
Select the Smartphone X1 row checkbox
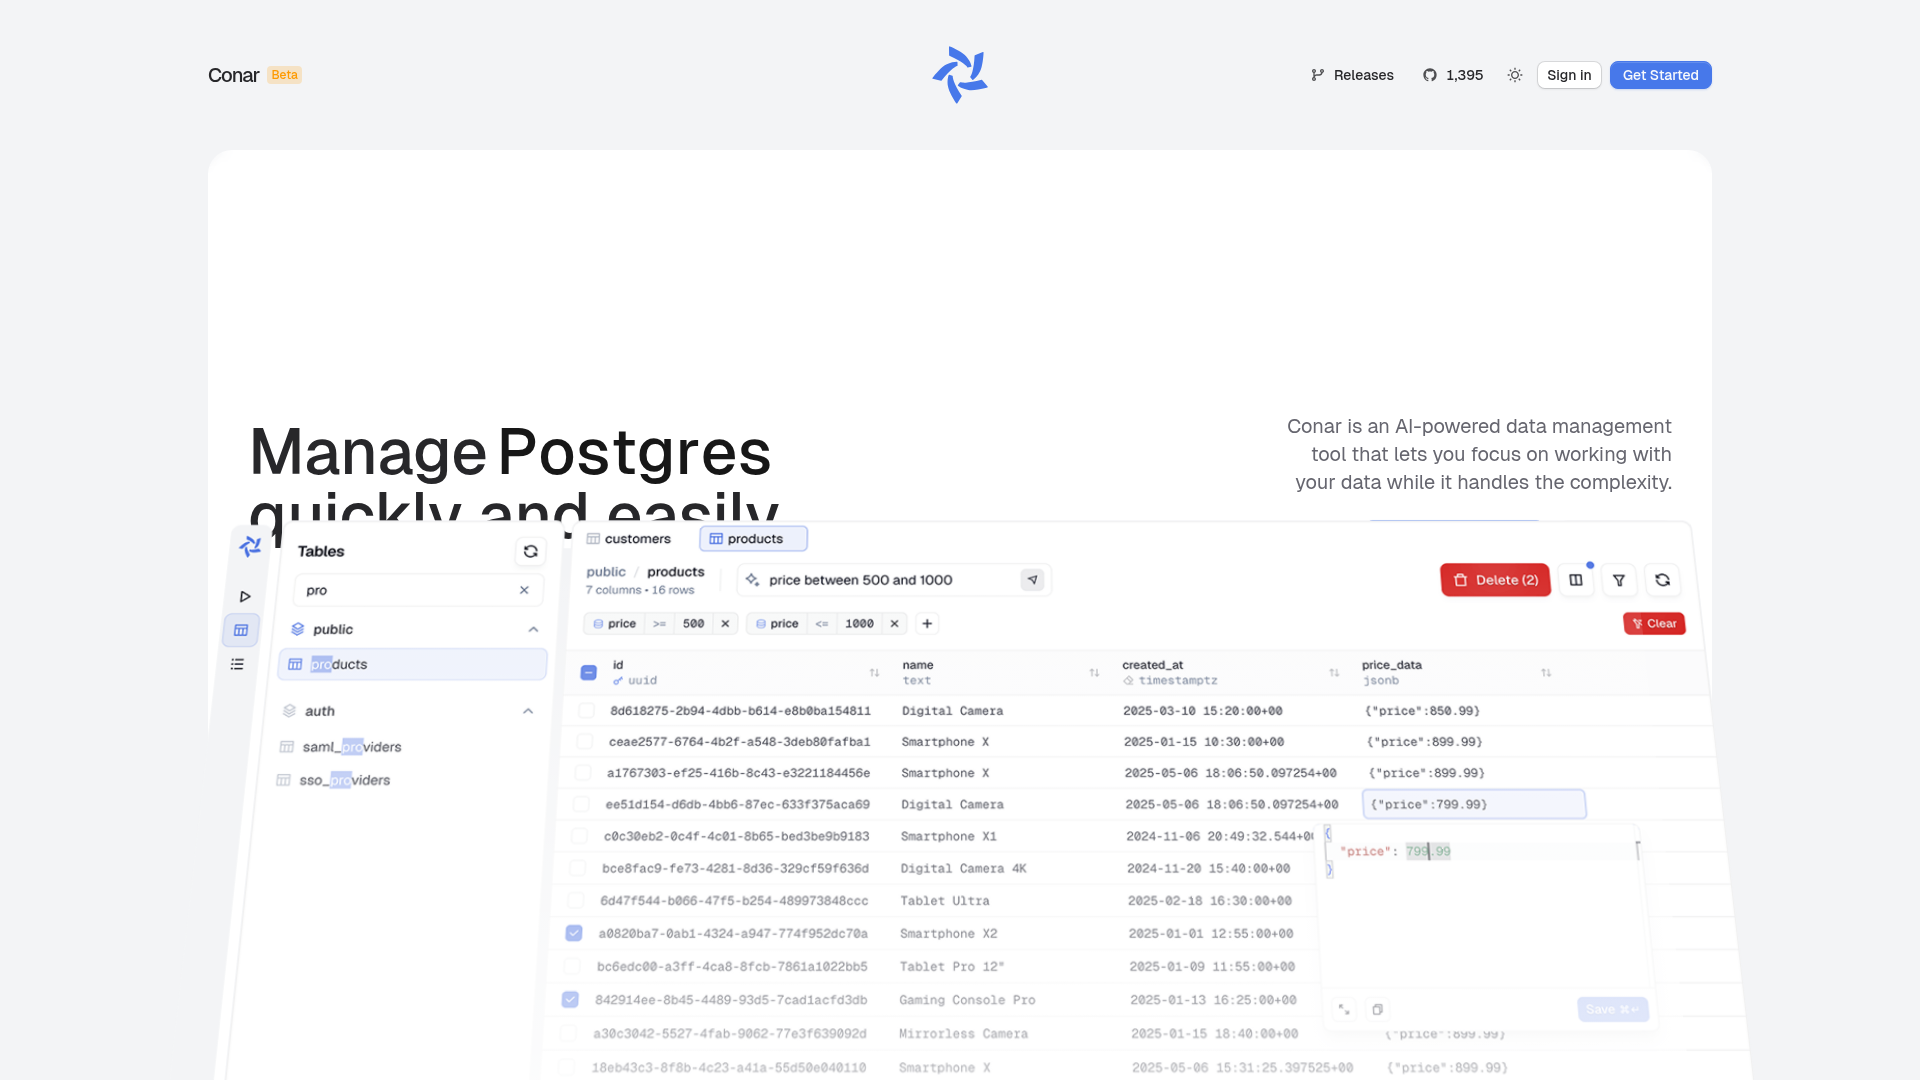(x=579, y=836)
